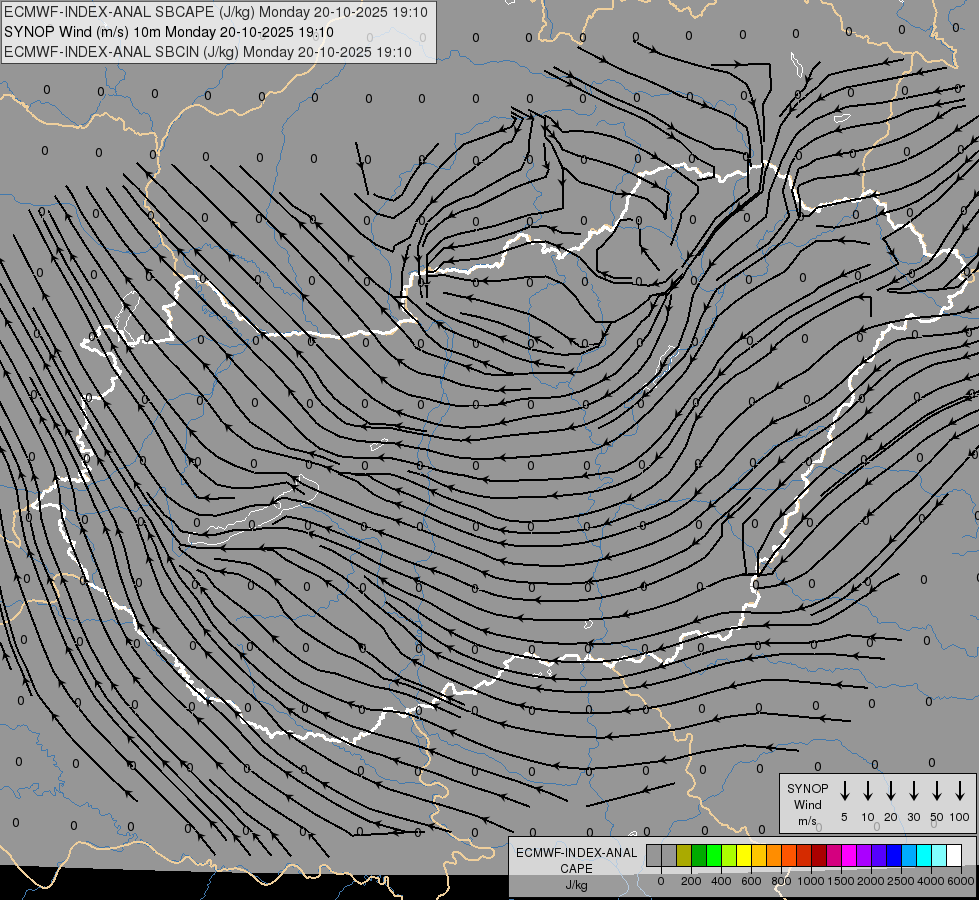Image resolution: width=979 pixels, height=900 pixels.
Task: Click the pure blue CAPE legend swatch
Action: [894, 855]
